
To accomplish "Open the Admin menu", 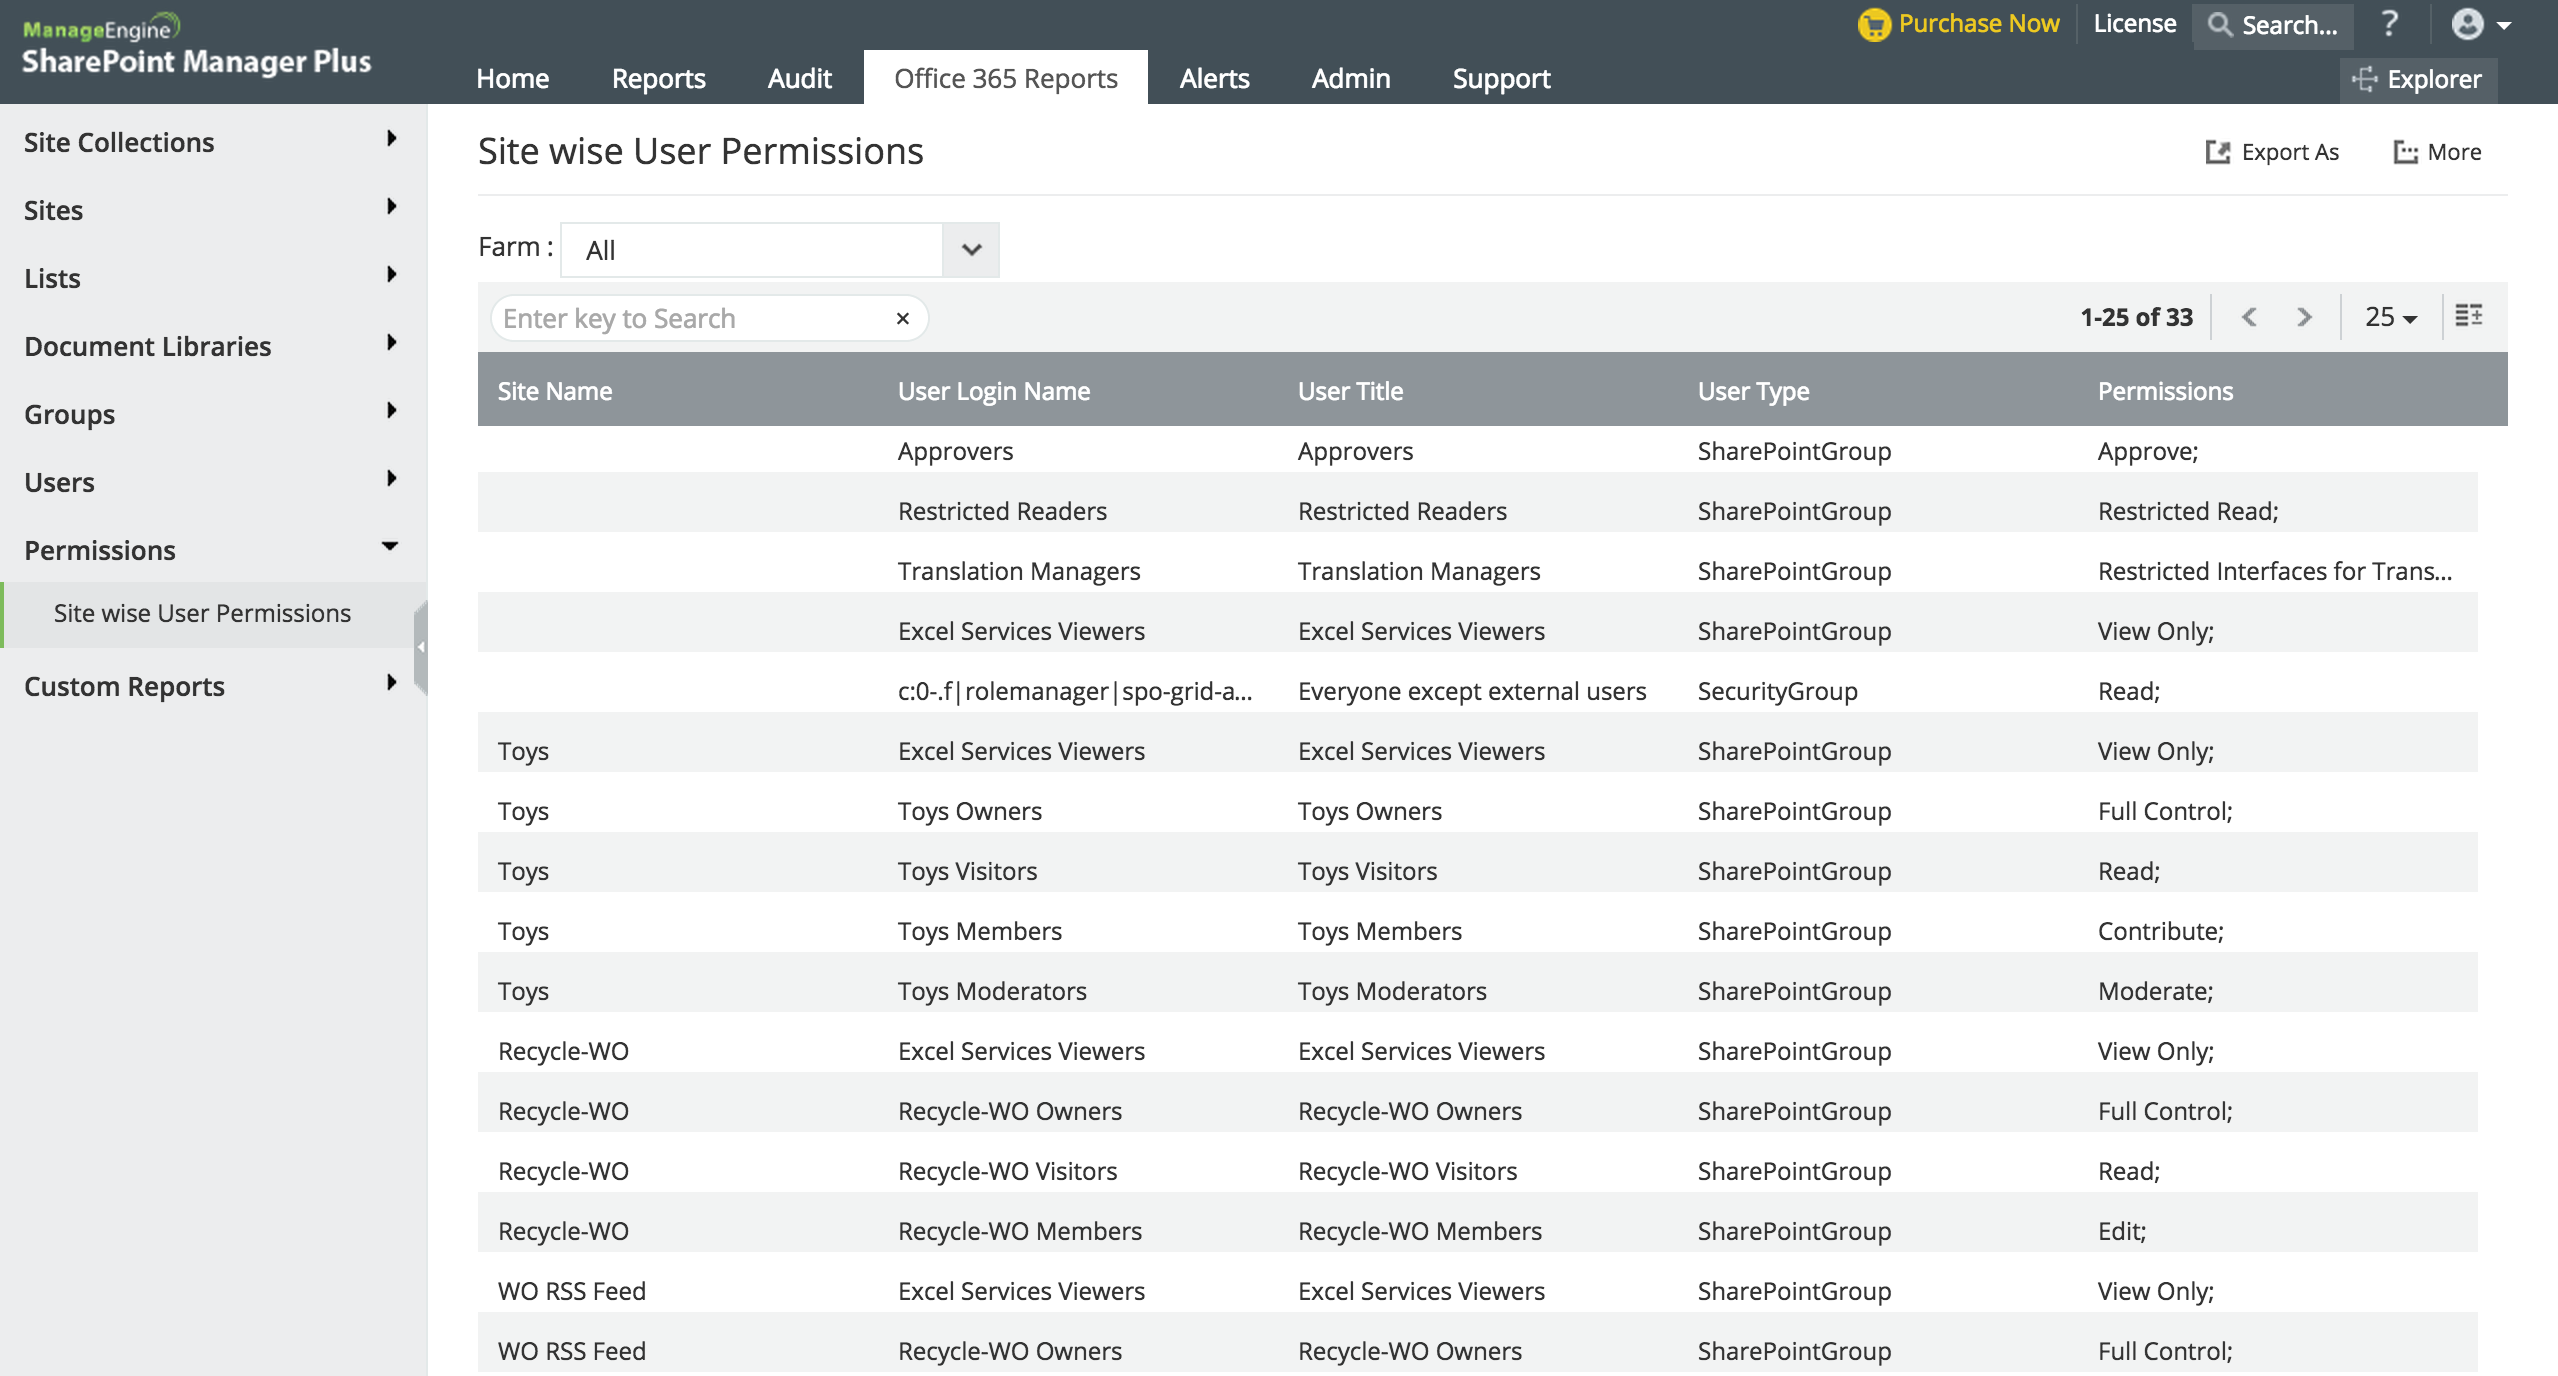I will pyautogui.click(x=1349, y=78).
